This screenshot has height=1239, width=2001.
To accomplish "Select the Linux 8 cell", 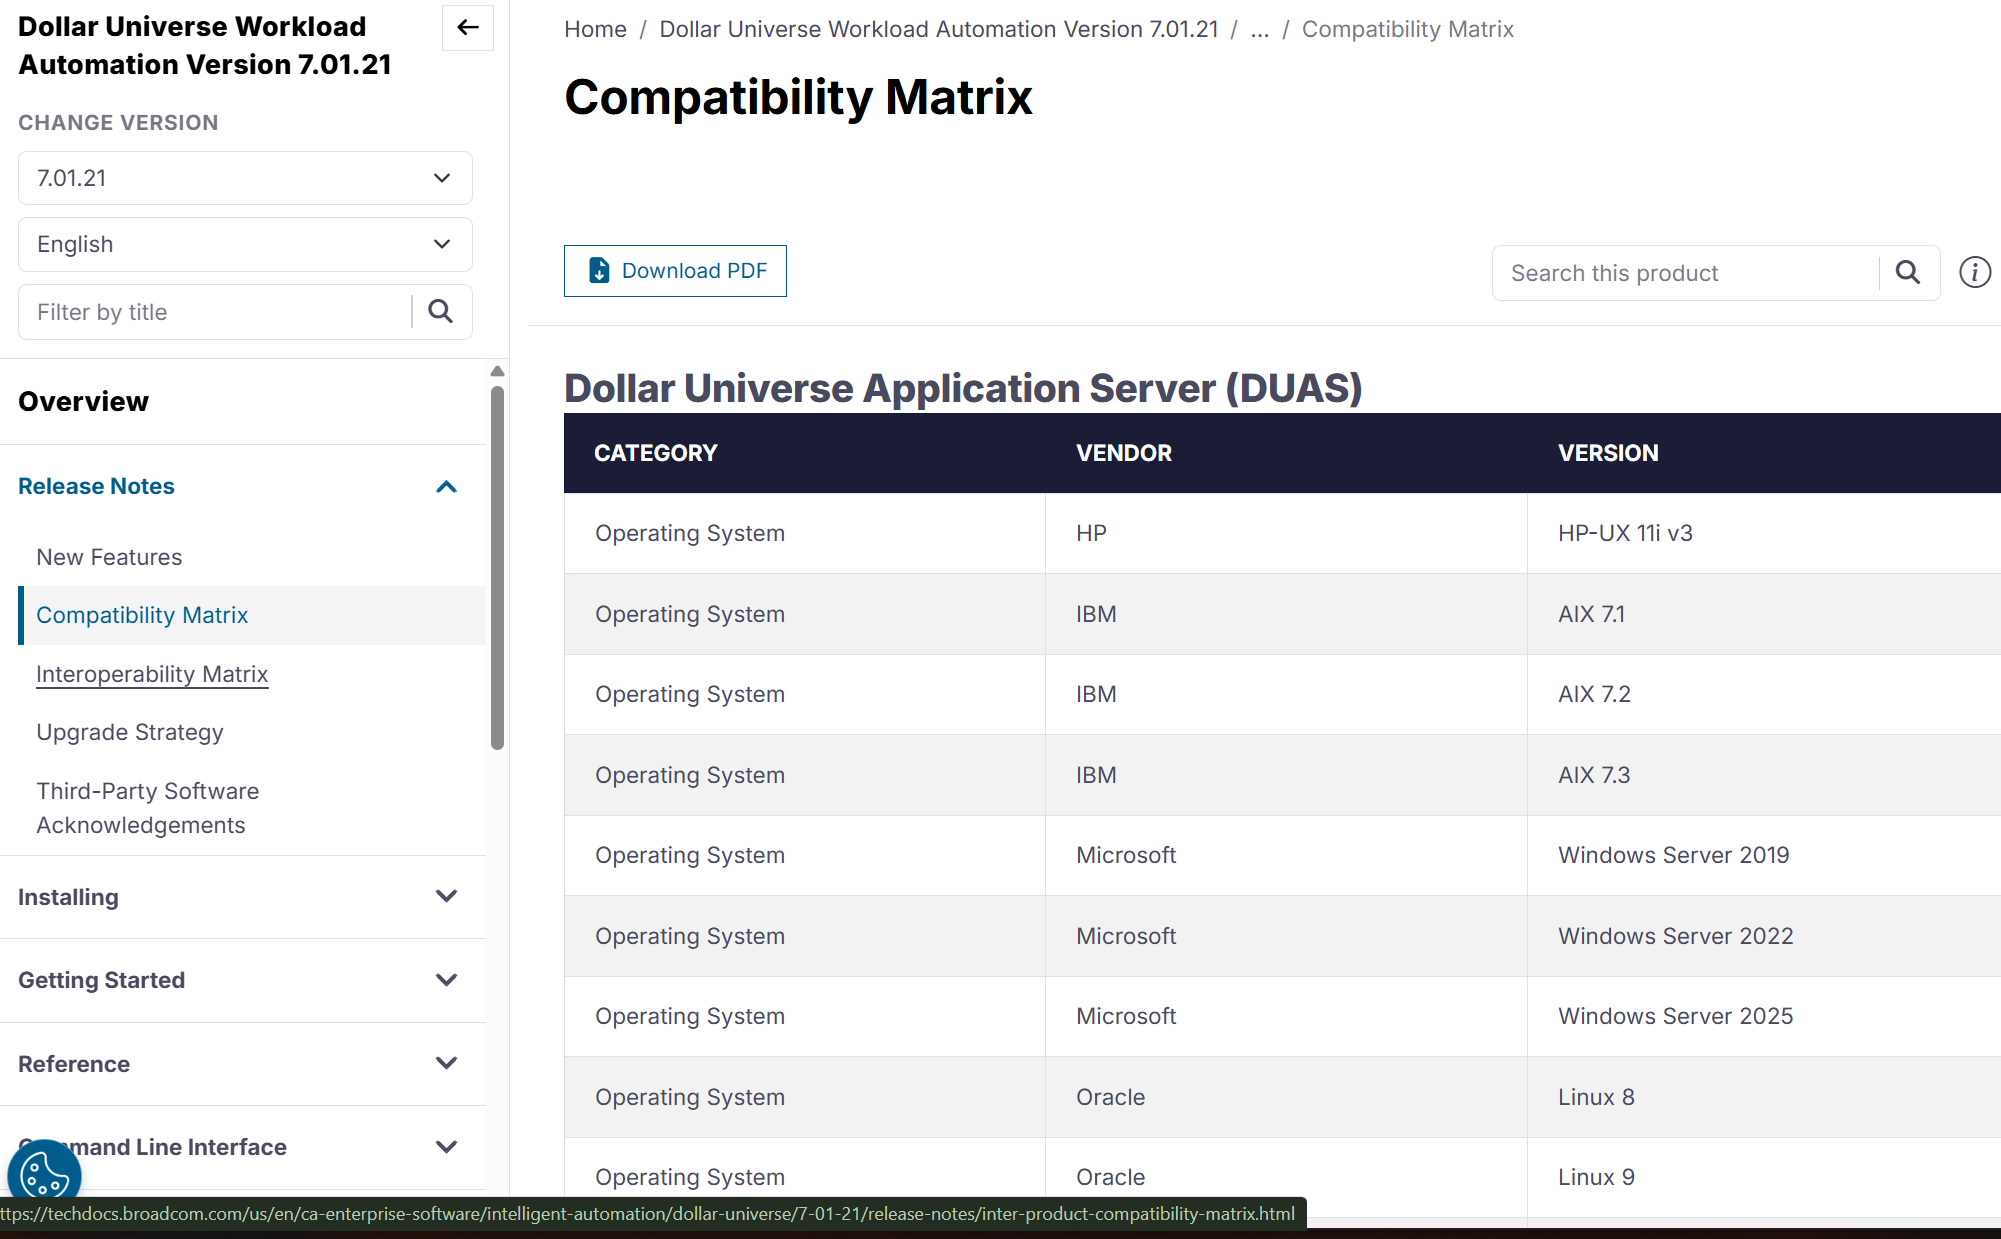I will pos(1764,1097).
